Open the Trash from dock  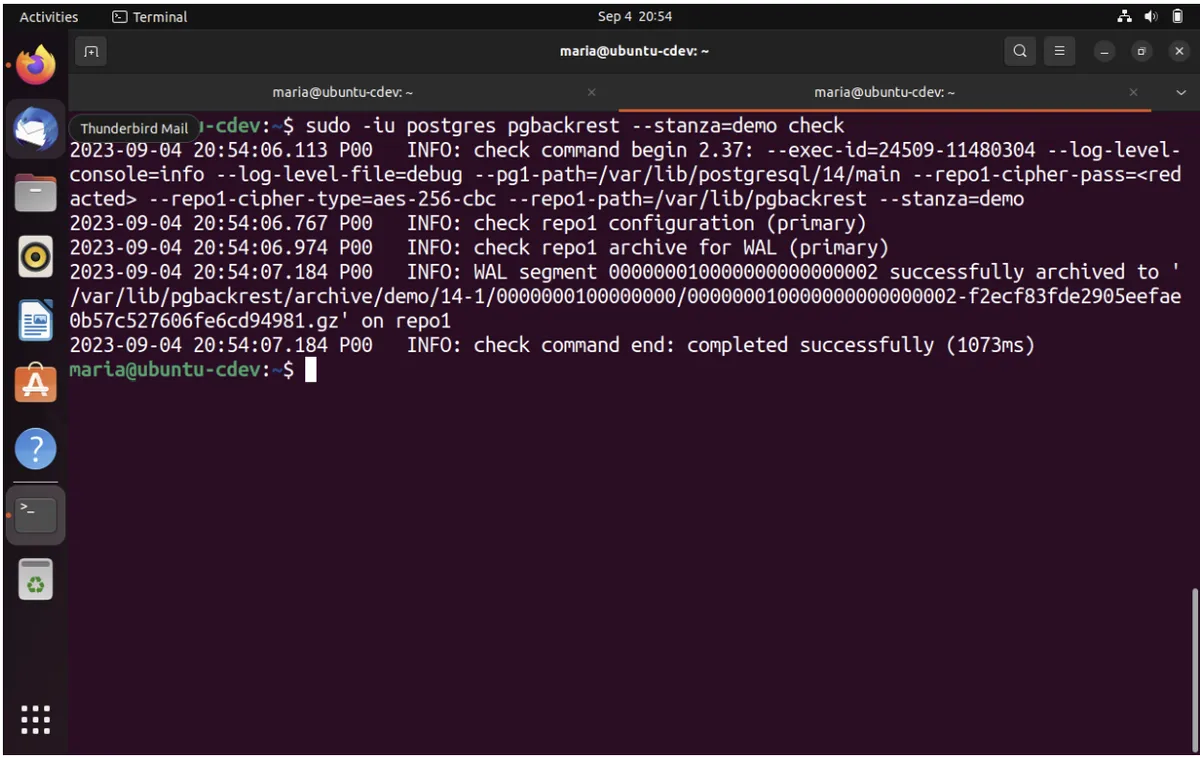[36, 580]
